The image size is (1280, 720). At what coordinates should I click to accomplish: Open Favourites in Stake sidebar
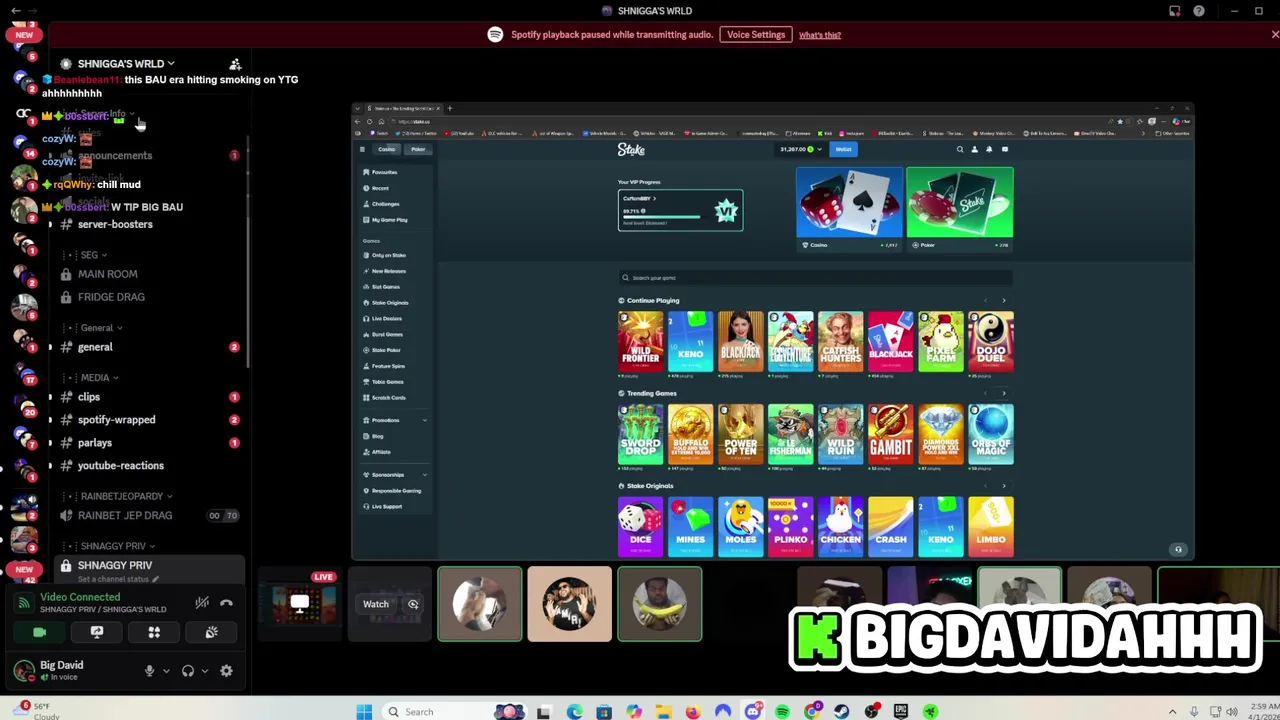pyautogui.click(x=382, y=172)
